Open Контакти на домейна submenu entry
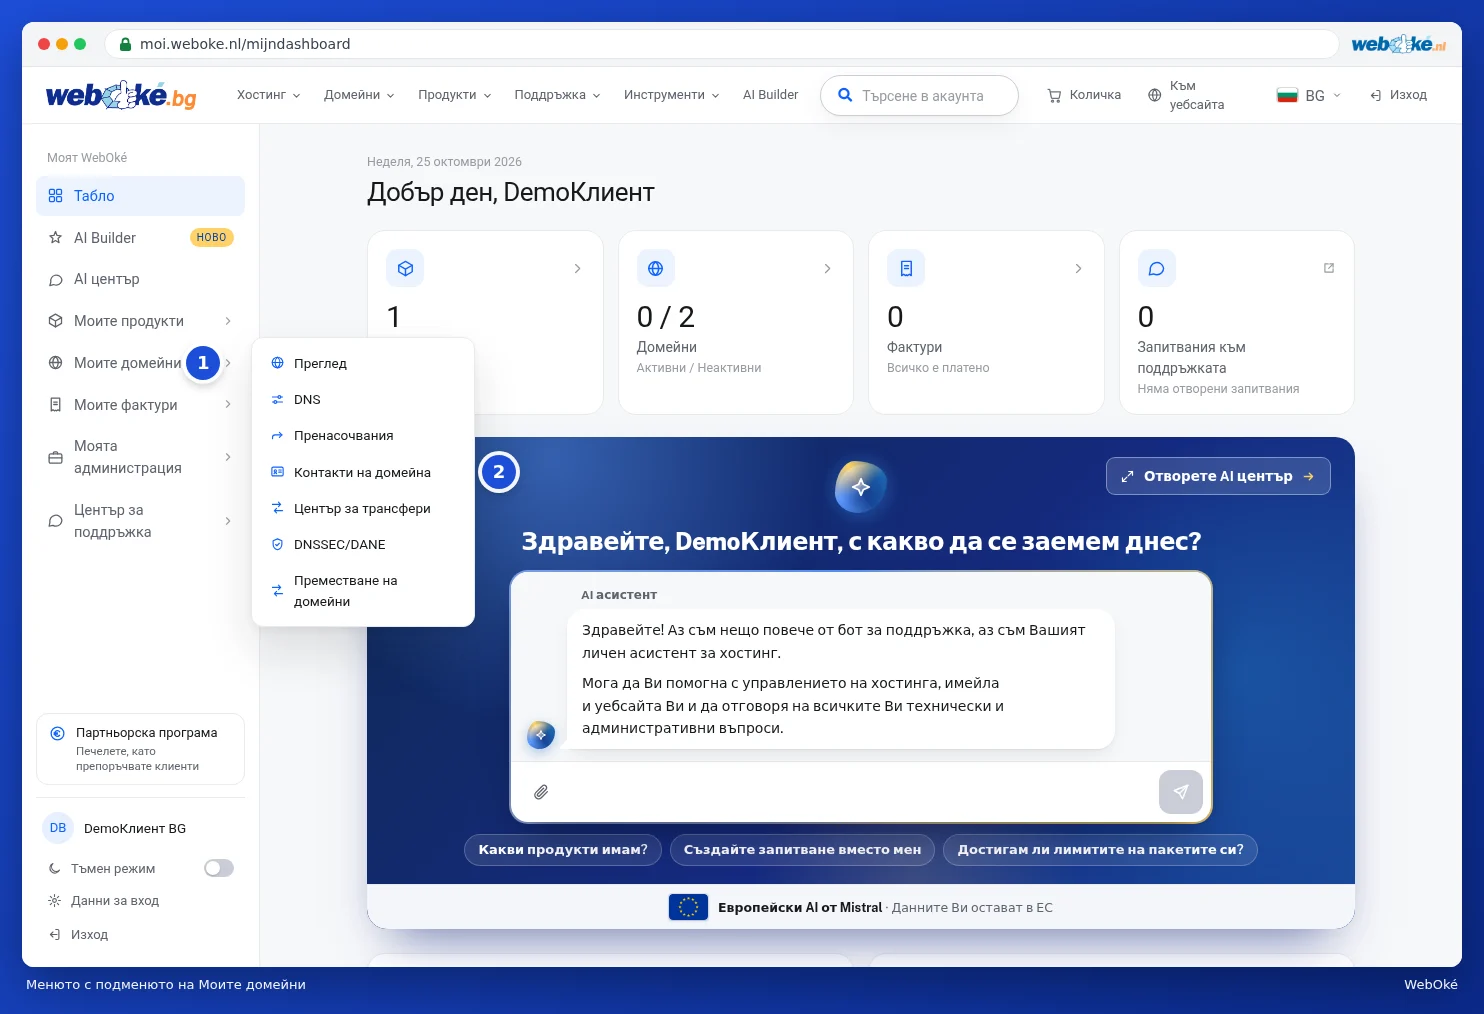Image resolution: width=1484 pixels, height=1014 pixels. (363, 473)
